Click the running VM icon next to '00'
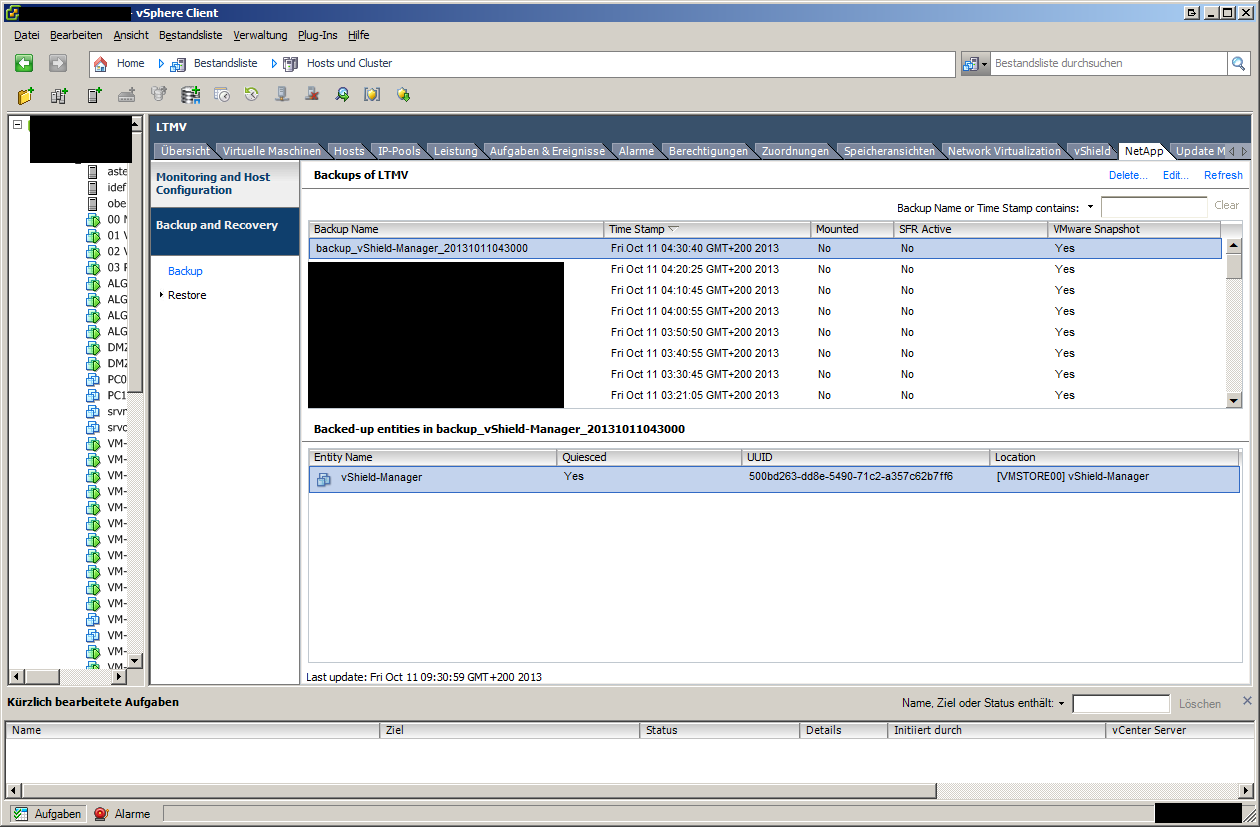The width and height of the screenshot is (1260, 827). [x=93, y=219]
